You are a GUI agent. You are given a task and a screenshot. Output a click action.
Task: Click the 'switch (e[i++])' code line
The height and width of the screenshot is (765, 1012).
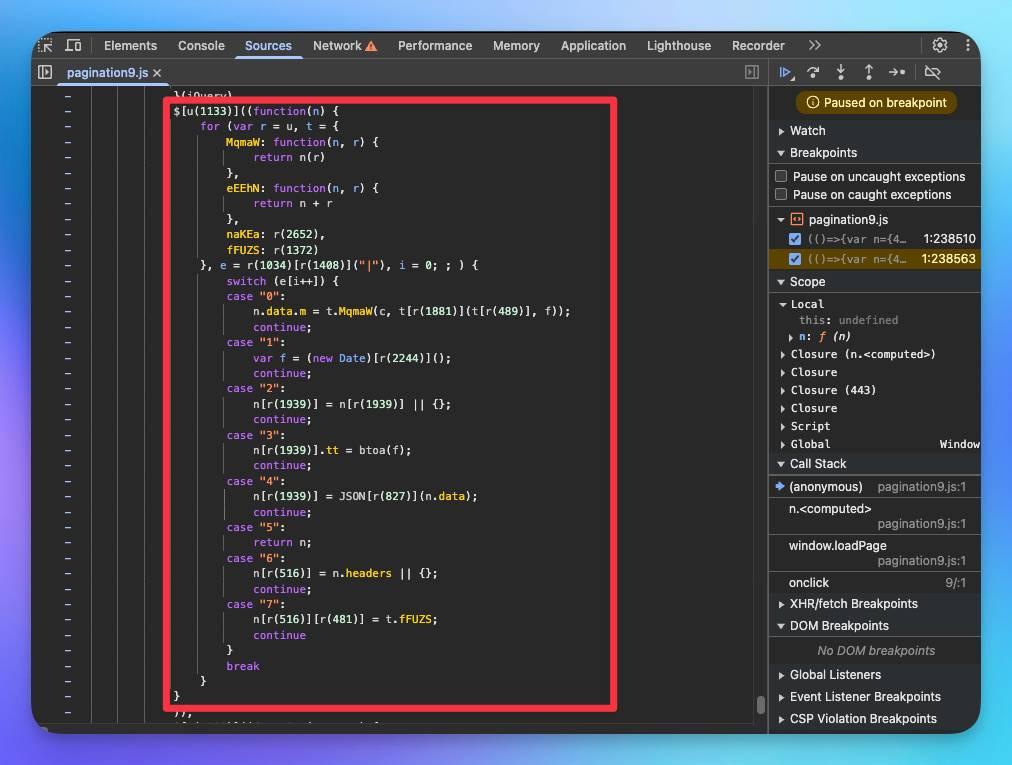tap(282, 281)
